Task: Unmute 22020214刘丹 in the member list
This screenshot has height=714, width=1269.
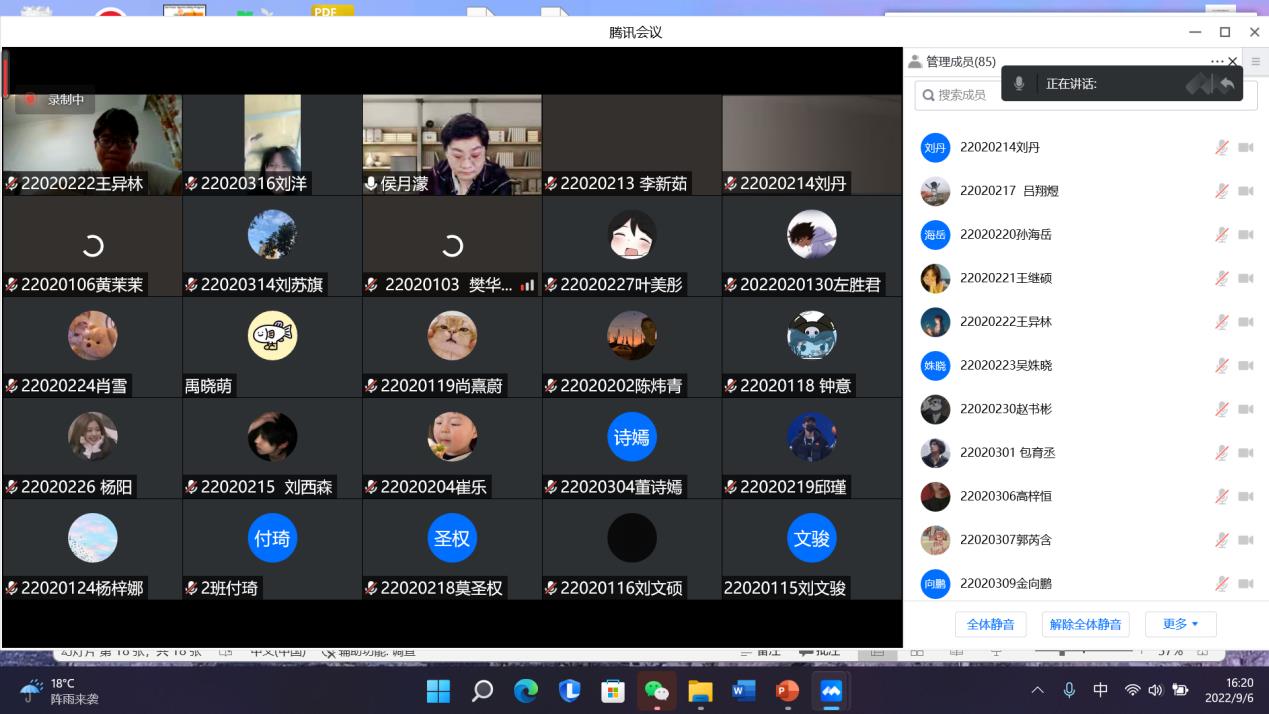Action: tap(1222, 147)
